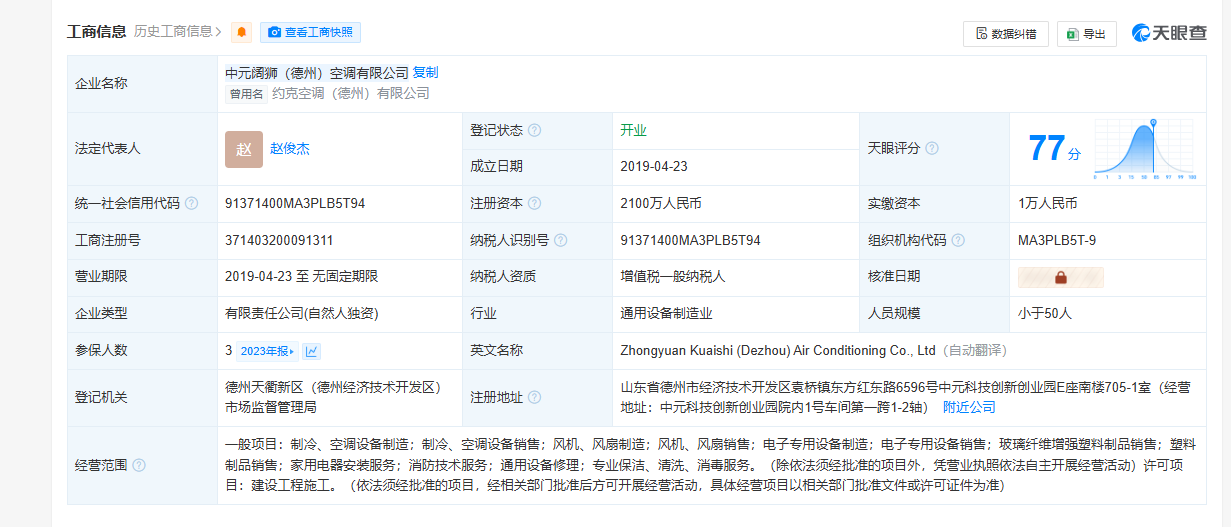The image size is (1231, 527).
Task: Click the 天眼评分 distribution chart
Action: (1146, 149)
